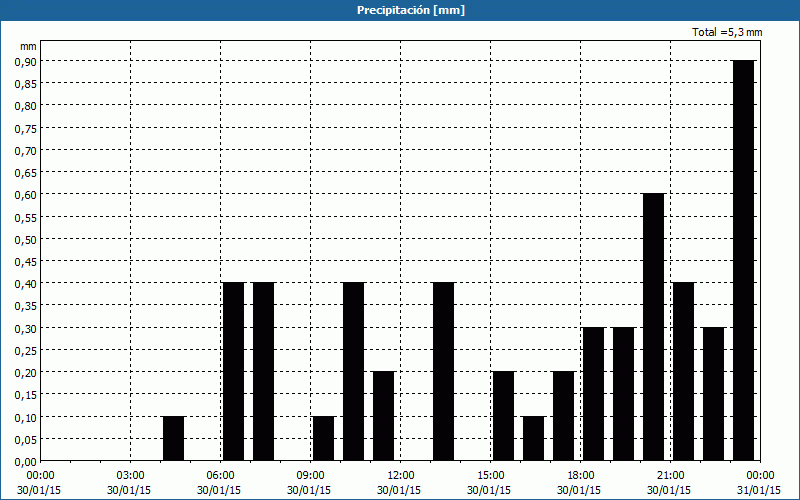Image resolution: width=800 pixels, height=500 pixels.
Task: Click the 0,35 y-axis label
Action: [x=26, y=306]
